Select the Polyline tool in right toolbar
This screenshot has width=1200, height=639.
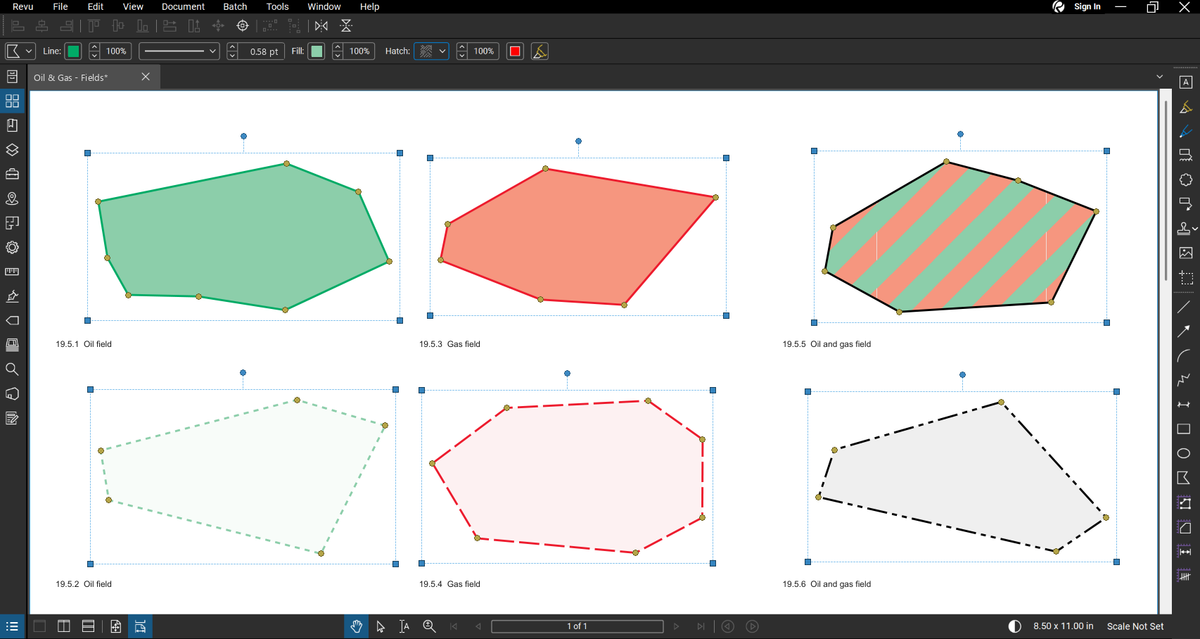coord(1185,380)
